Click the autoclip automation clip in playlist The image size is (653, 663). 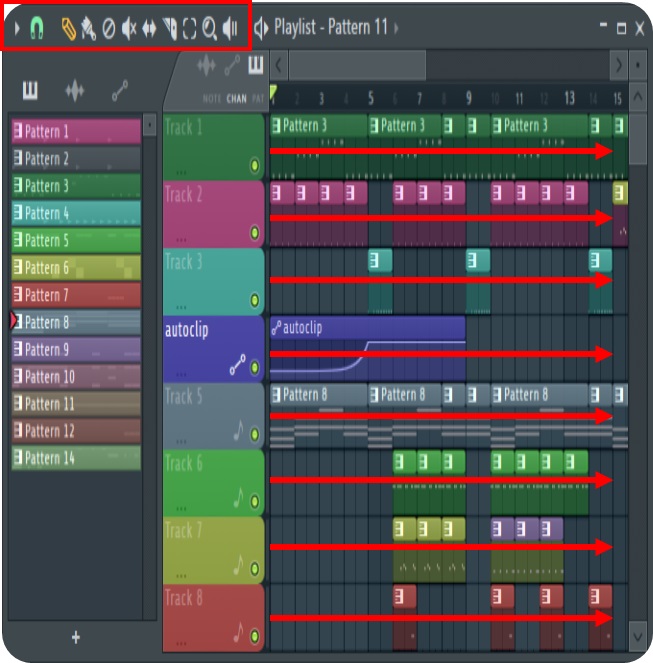(x=368, y=348)
